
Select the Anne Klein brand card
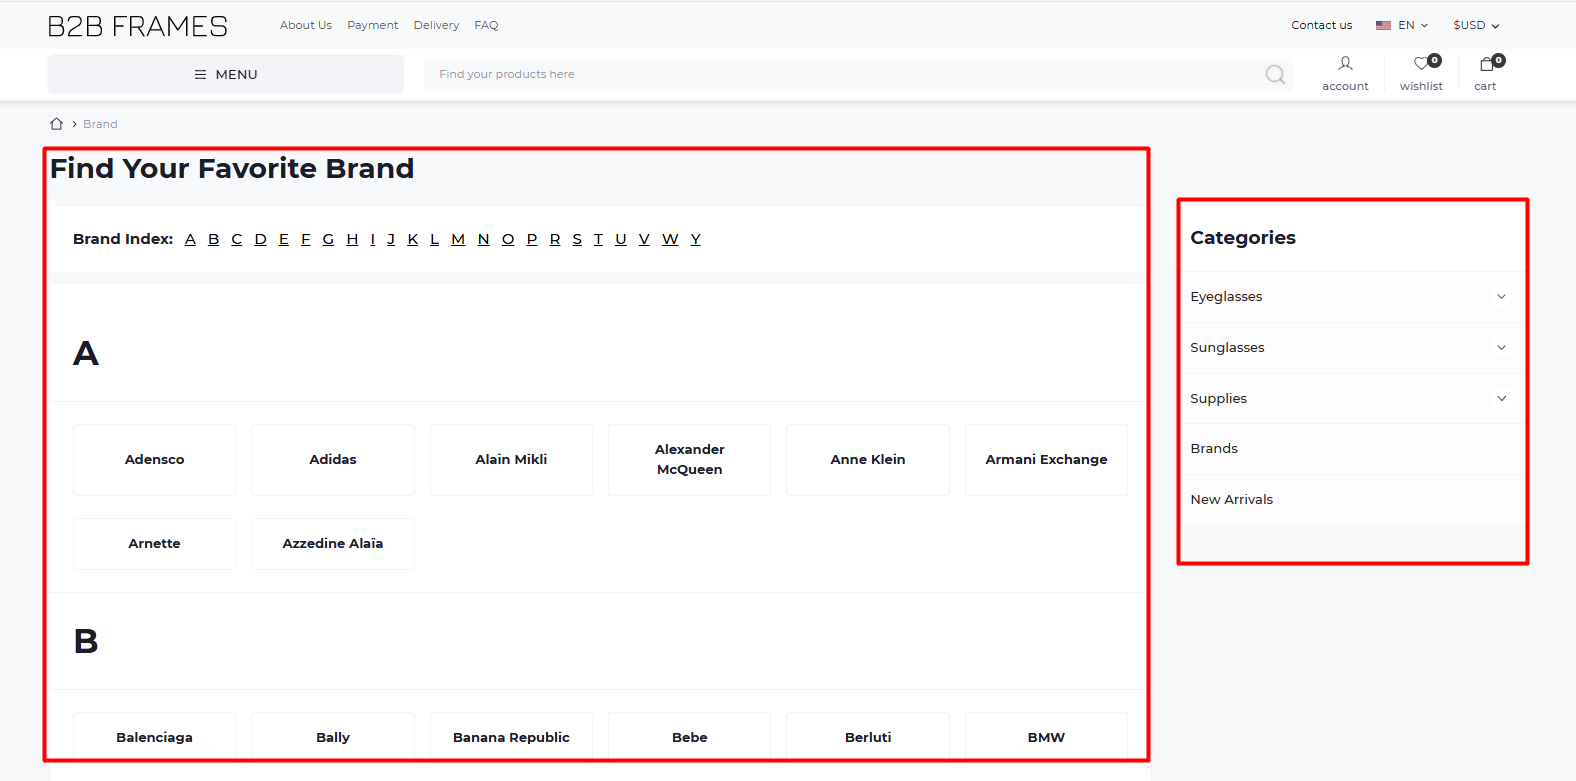pos(868,460)
